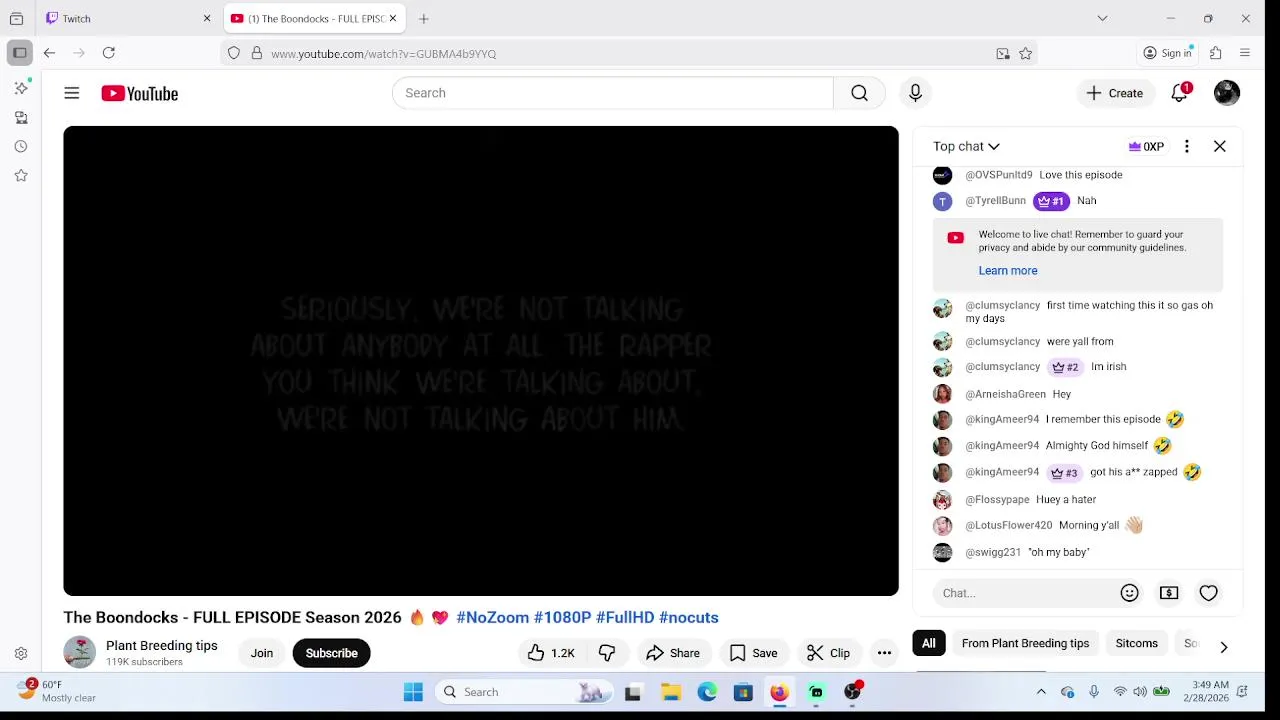Viewport: 1280px width, 720px height.
Task: Open the Windows Start menu
Action: [413, 692]
